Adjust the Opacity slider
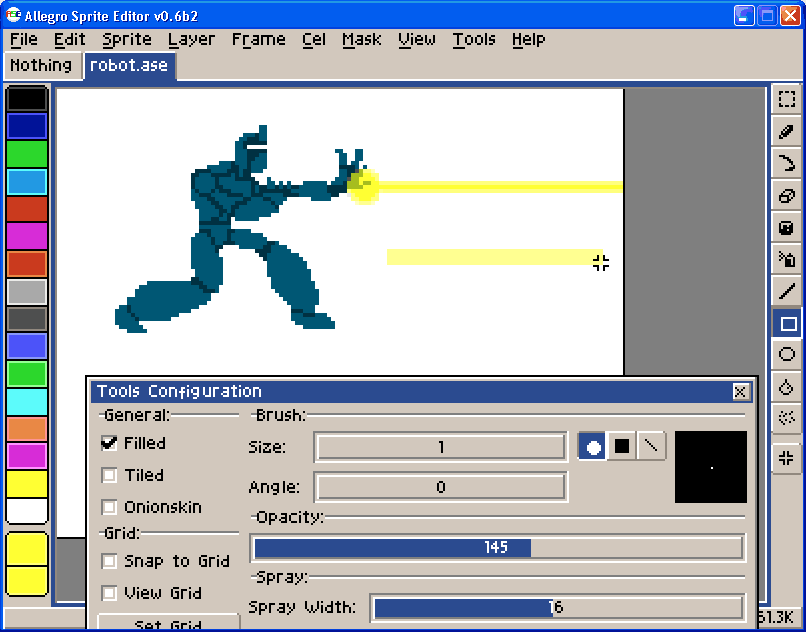This screenshot has width=806, height=632. [x=497, y=548]
